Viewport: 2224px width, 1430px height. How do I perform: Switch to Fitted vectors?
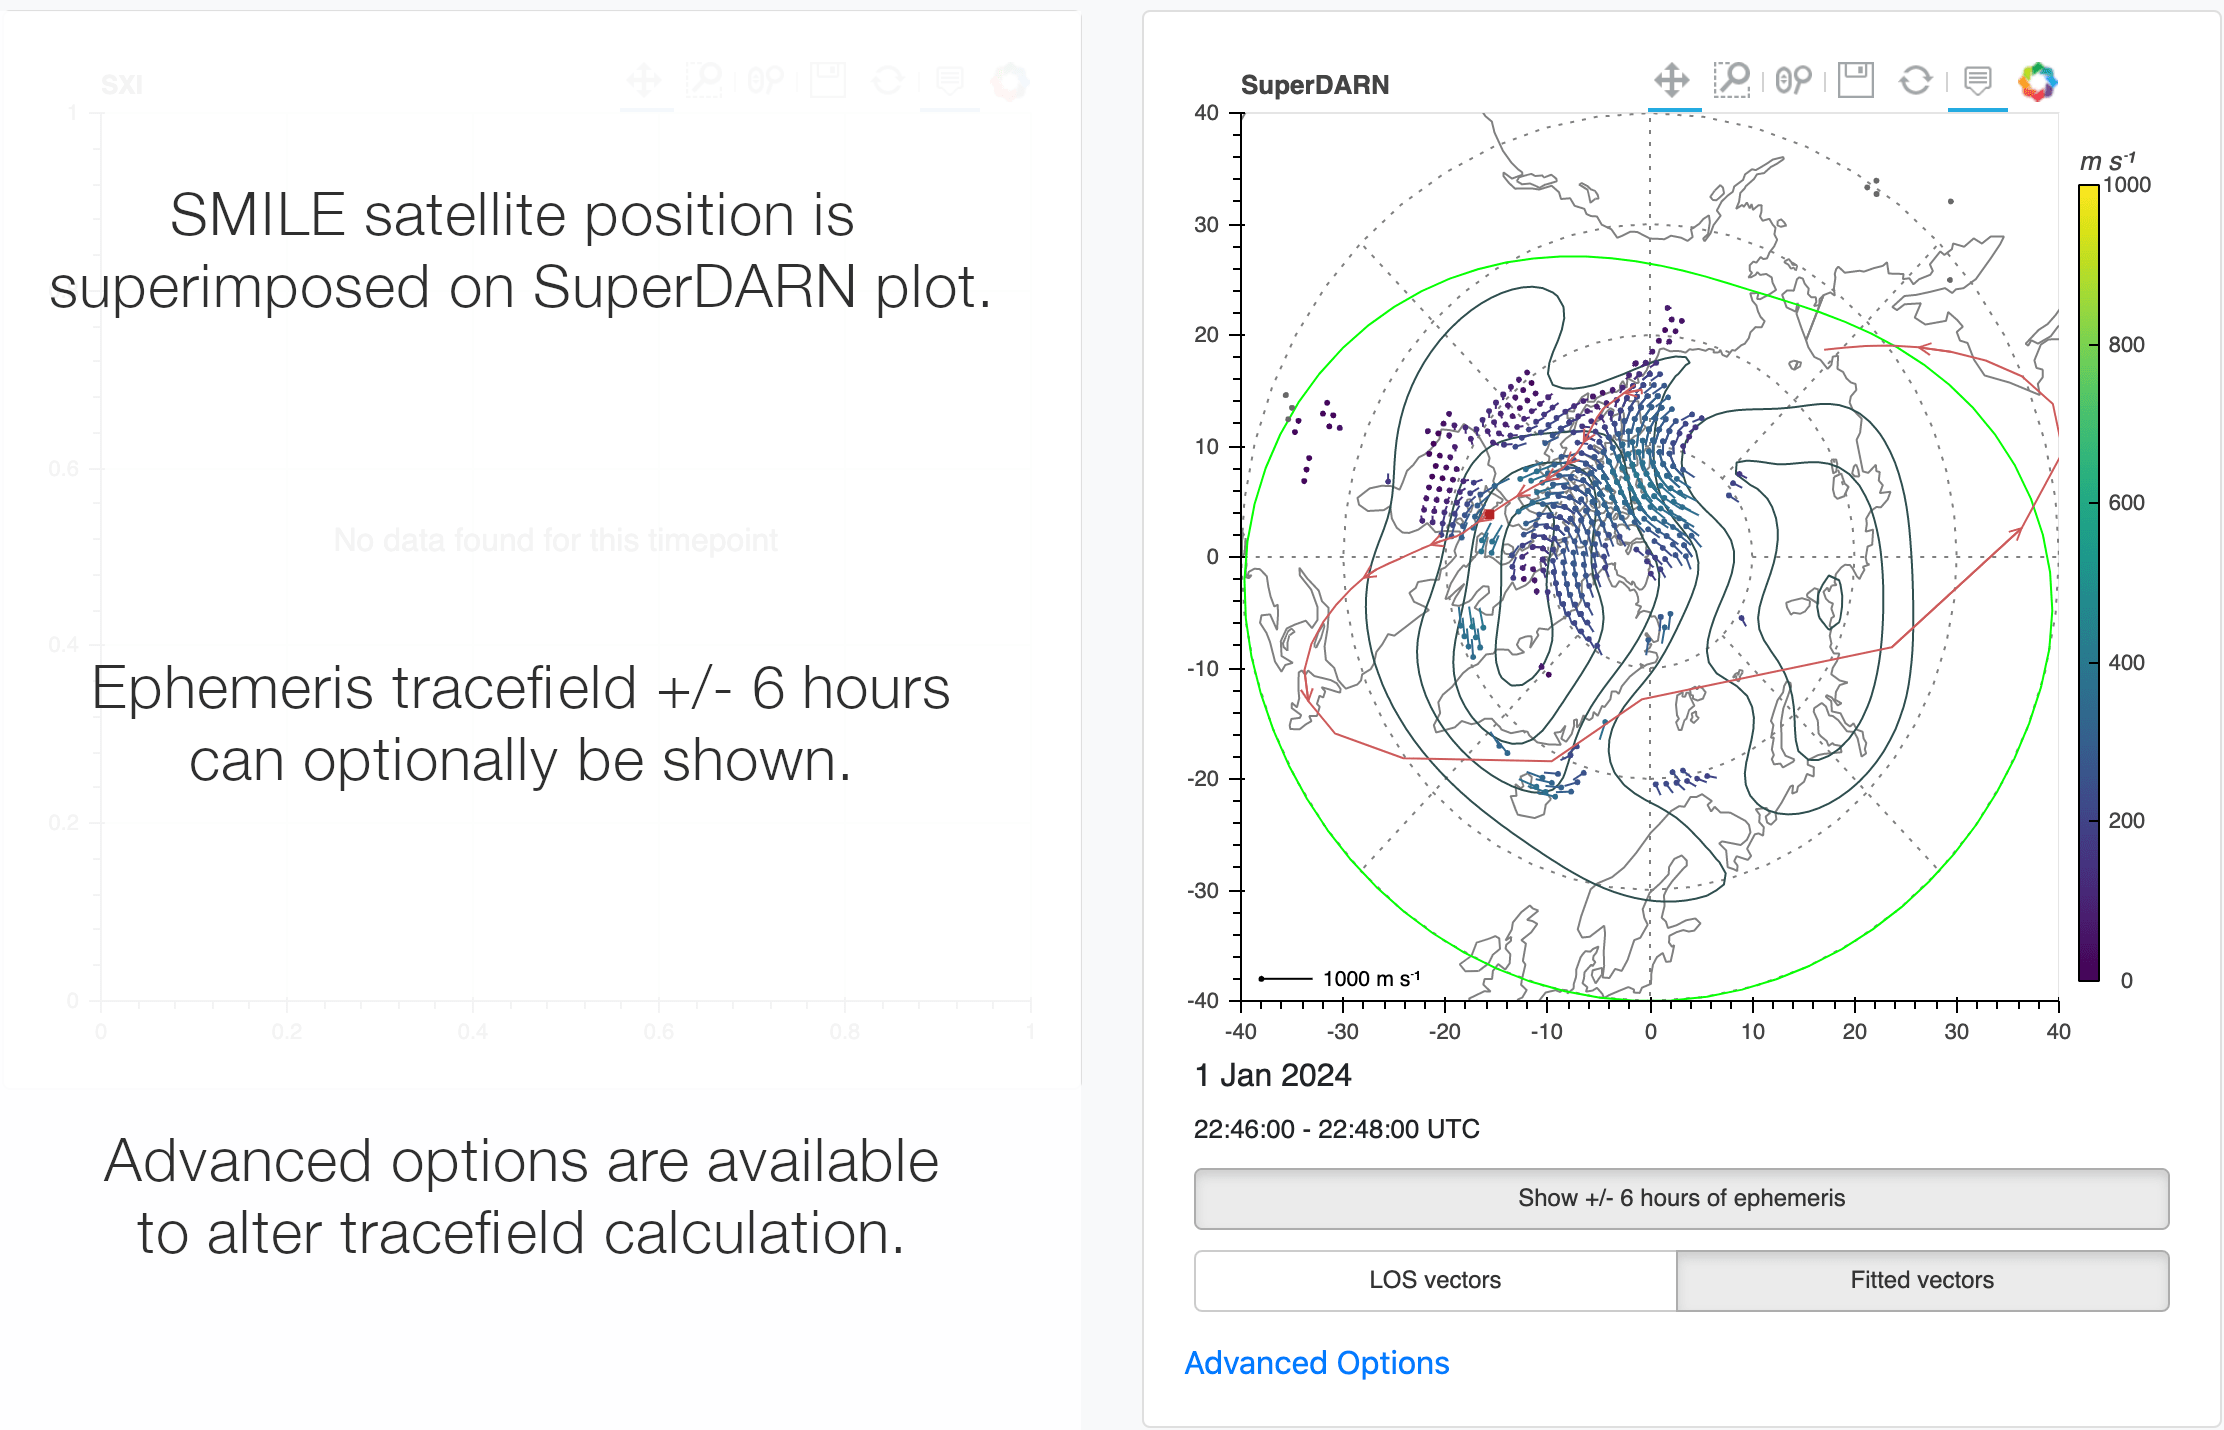(1922, 1280)
